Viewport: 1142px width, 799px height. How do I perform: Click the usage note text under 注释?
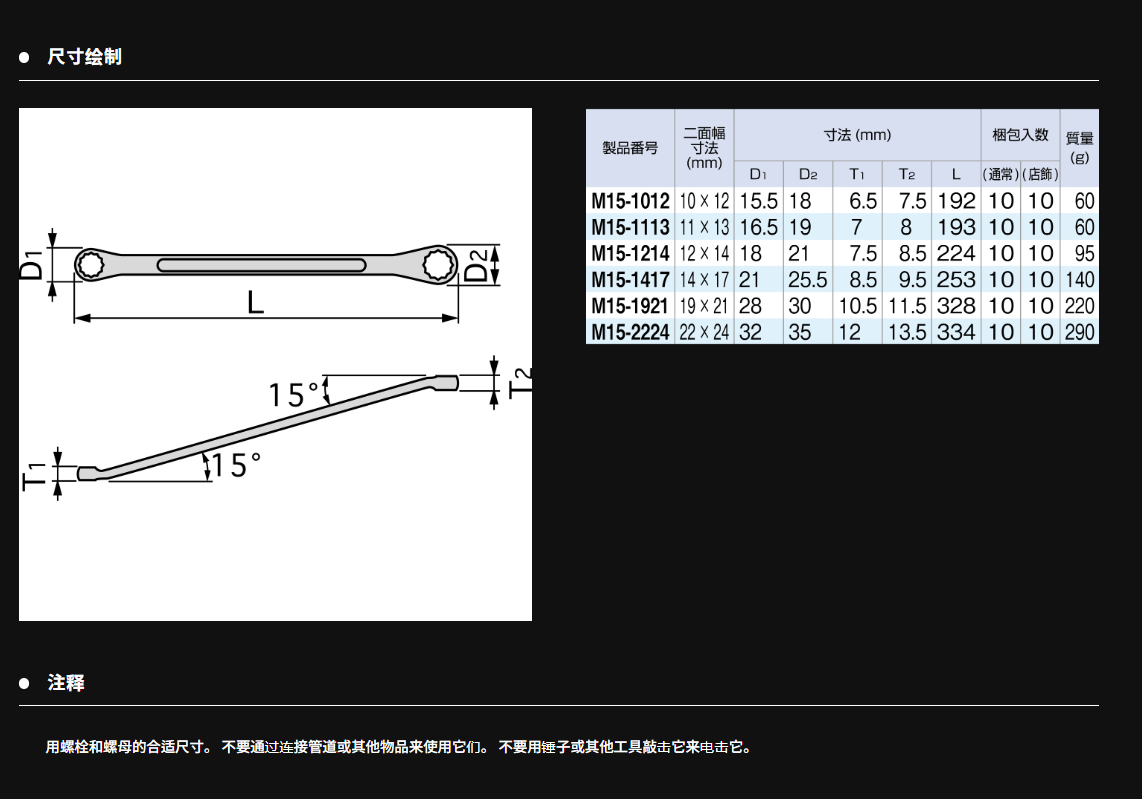pyautogui.click(x=398, y=747)
